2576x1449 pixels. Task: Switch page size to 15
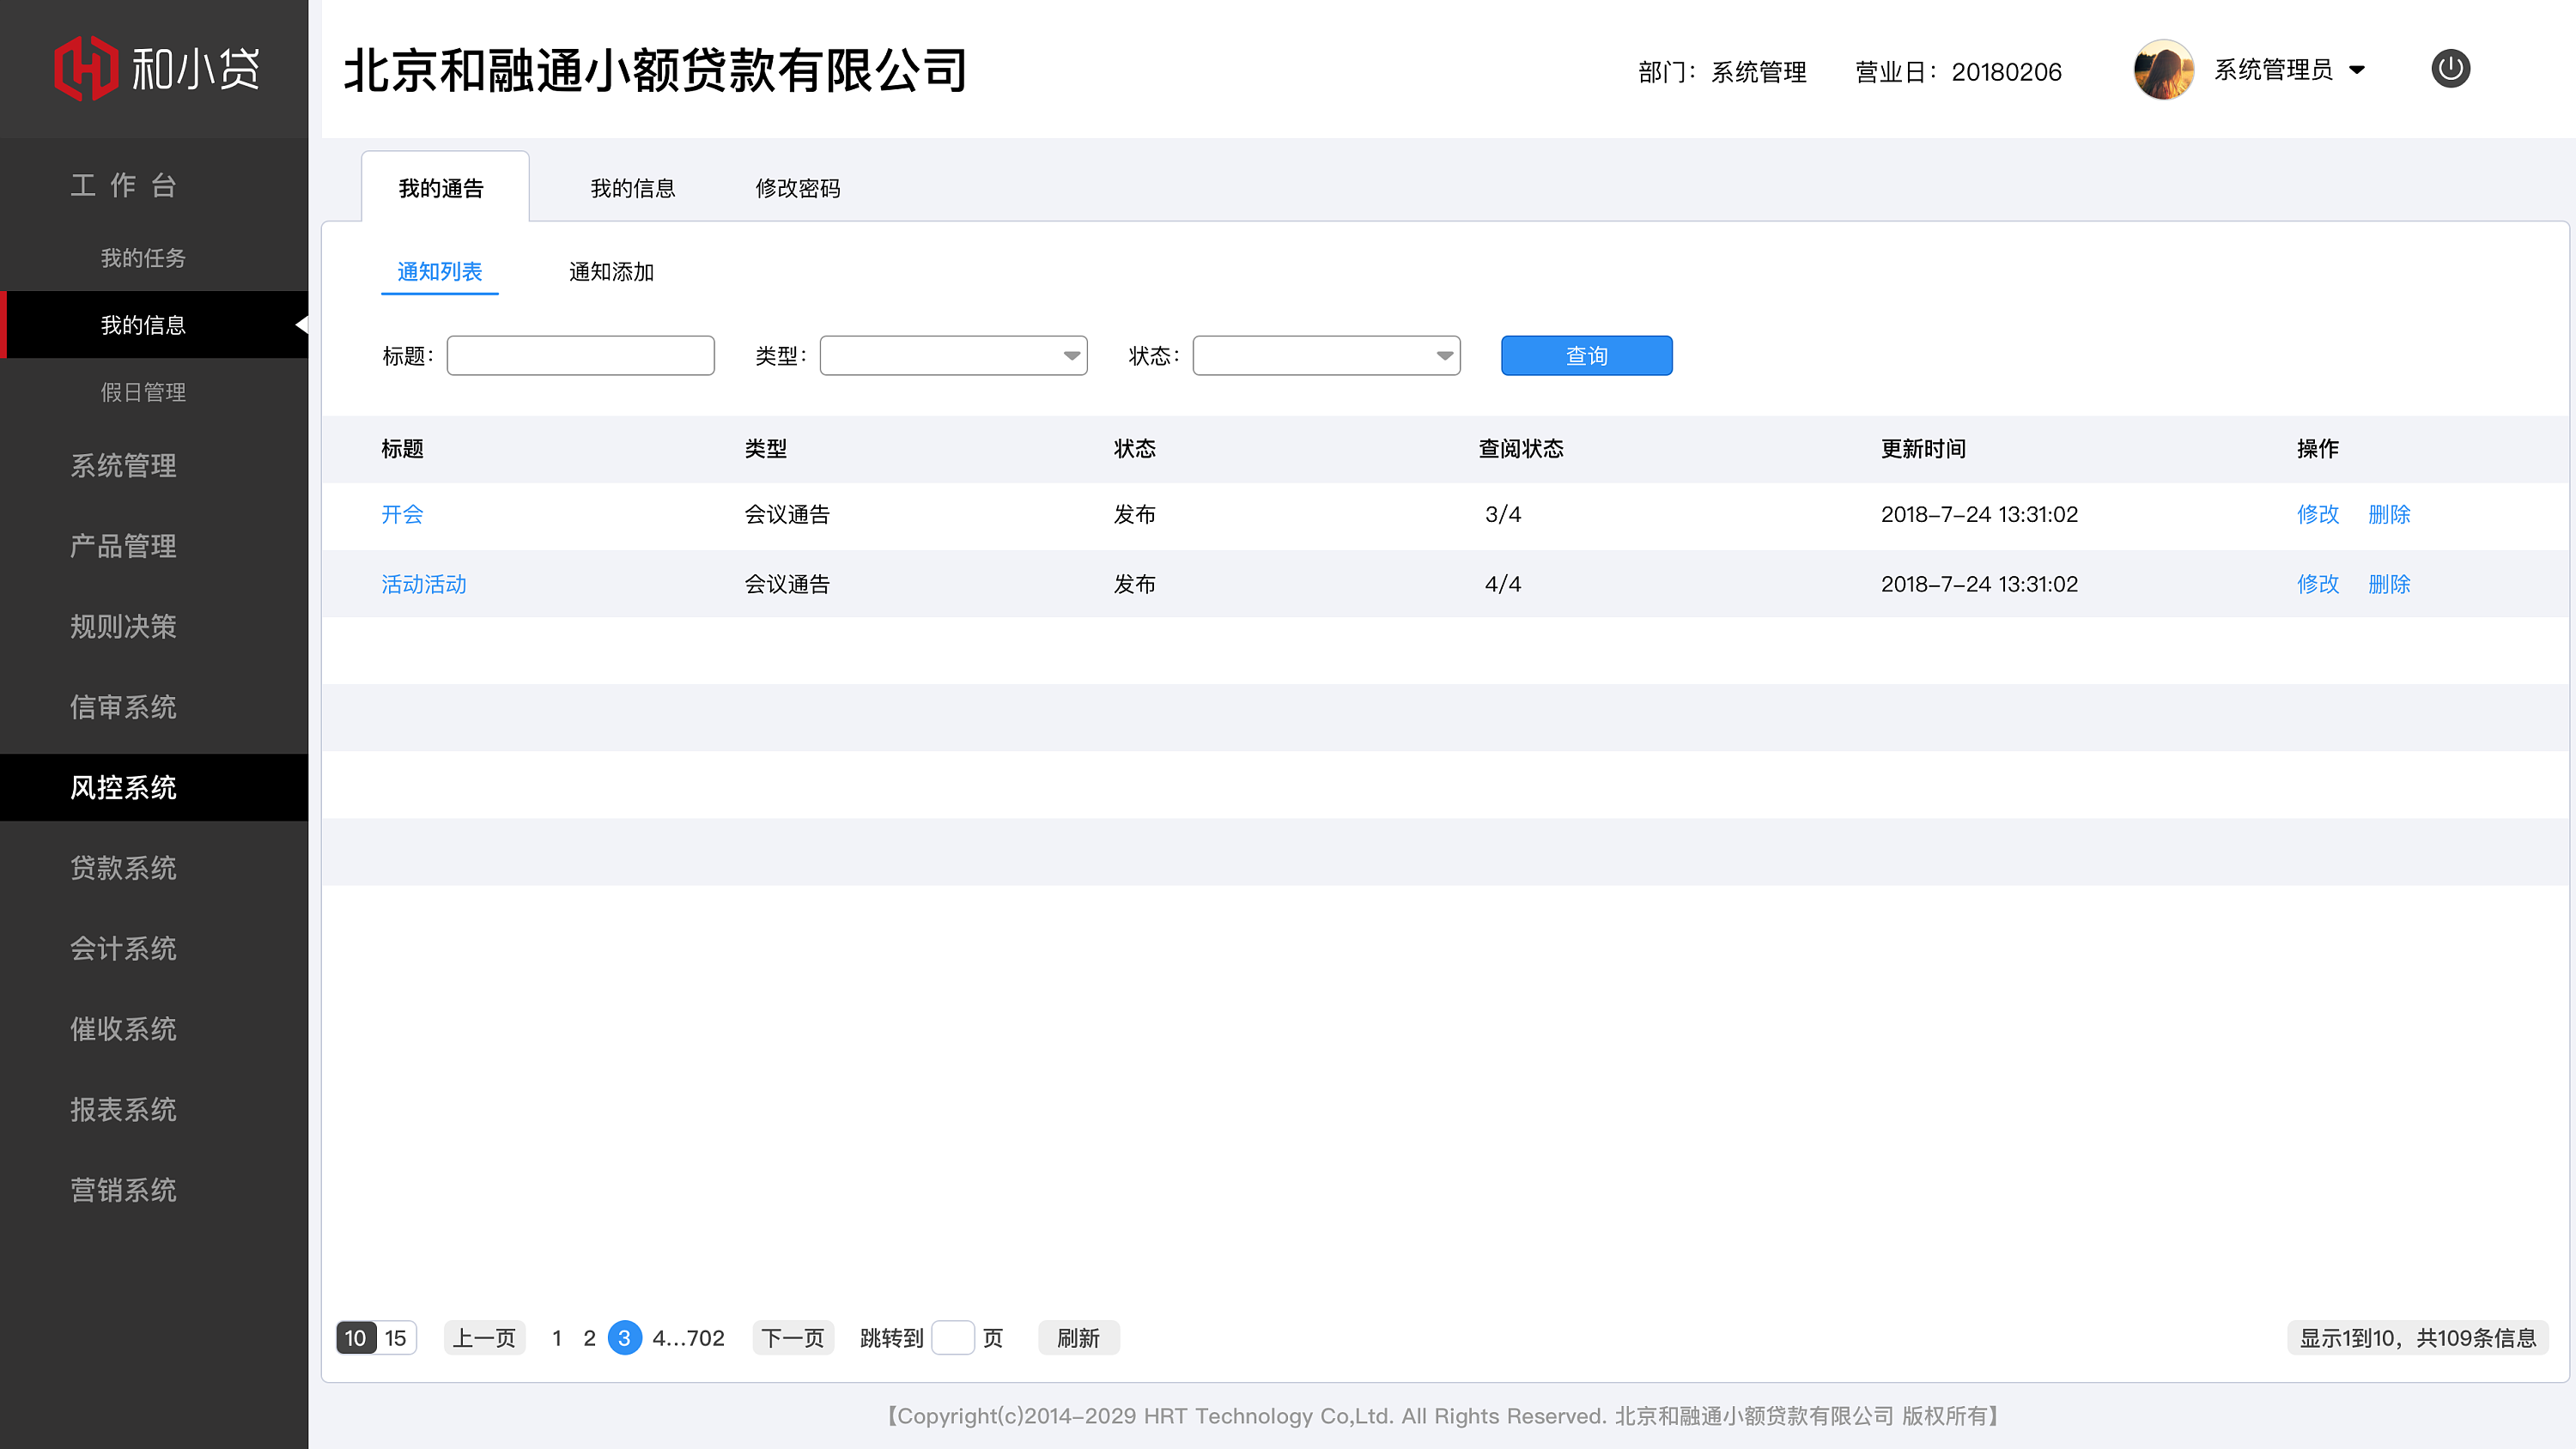click(x=396, y=1337)
